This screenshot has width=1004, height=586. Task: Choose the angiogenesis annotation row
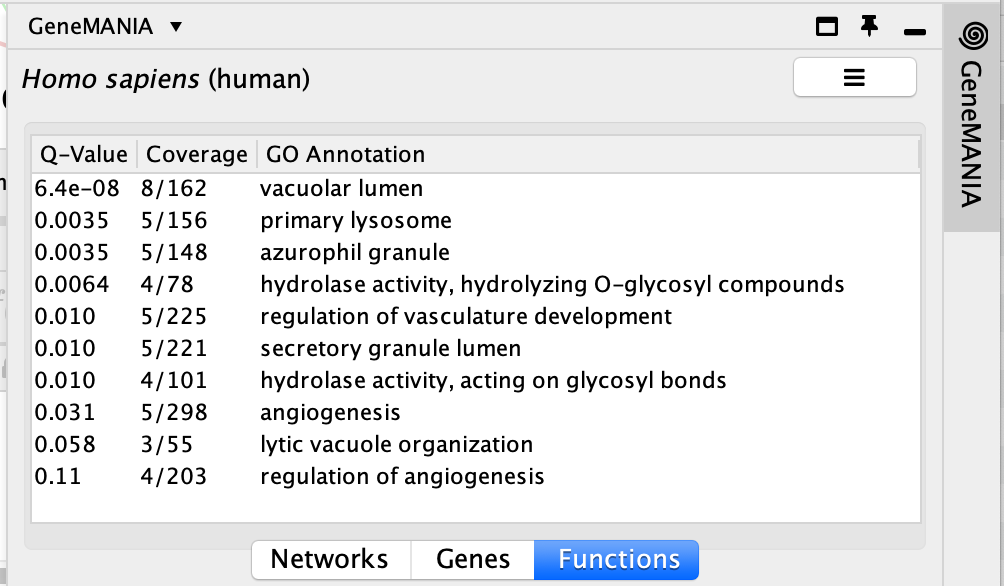coord(330,412)
